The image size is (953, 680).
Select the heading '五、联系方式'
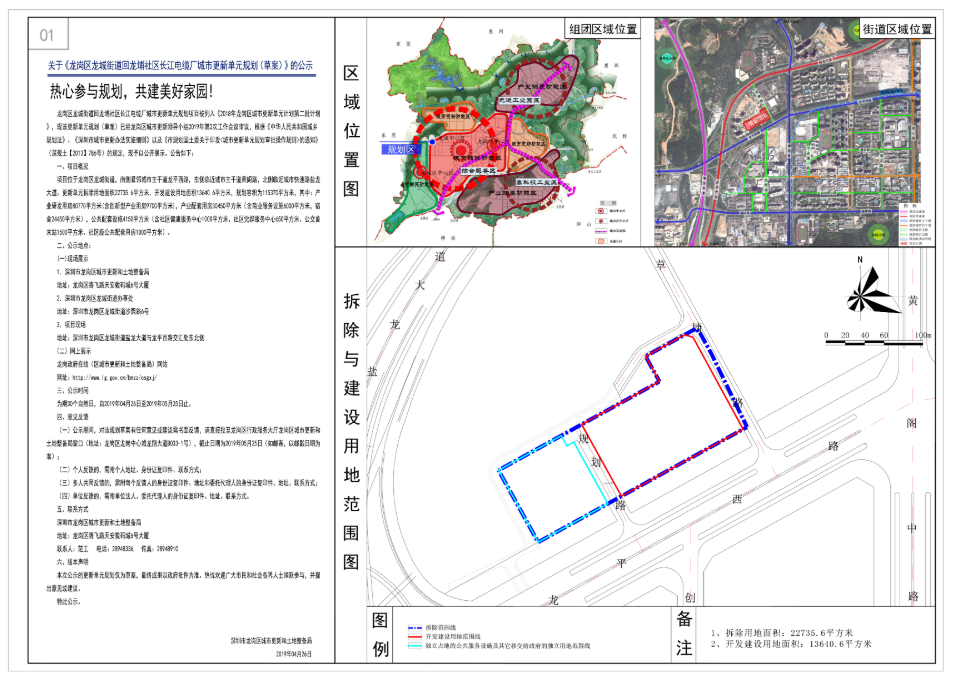(x=73, y=509)
